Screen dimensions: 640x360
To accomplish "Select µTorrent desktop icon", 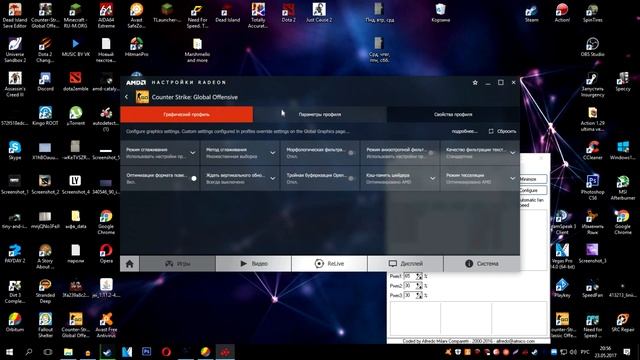I will (76, 116).
